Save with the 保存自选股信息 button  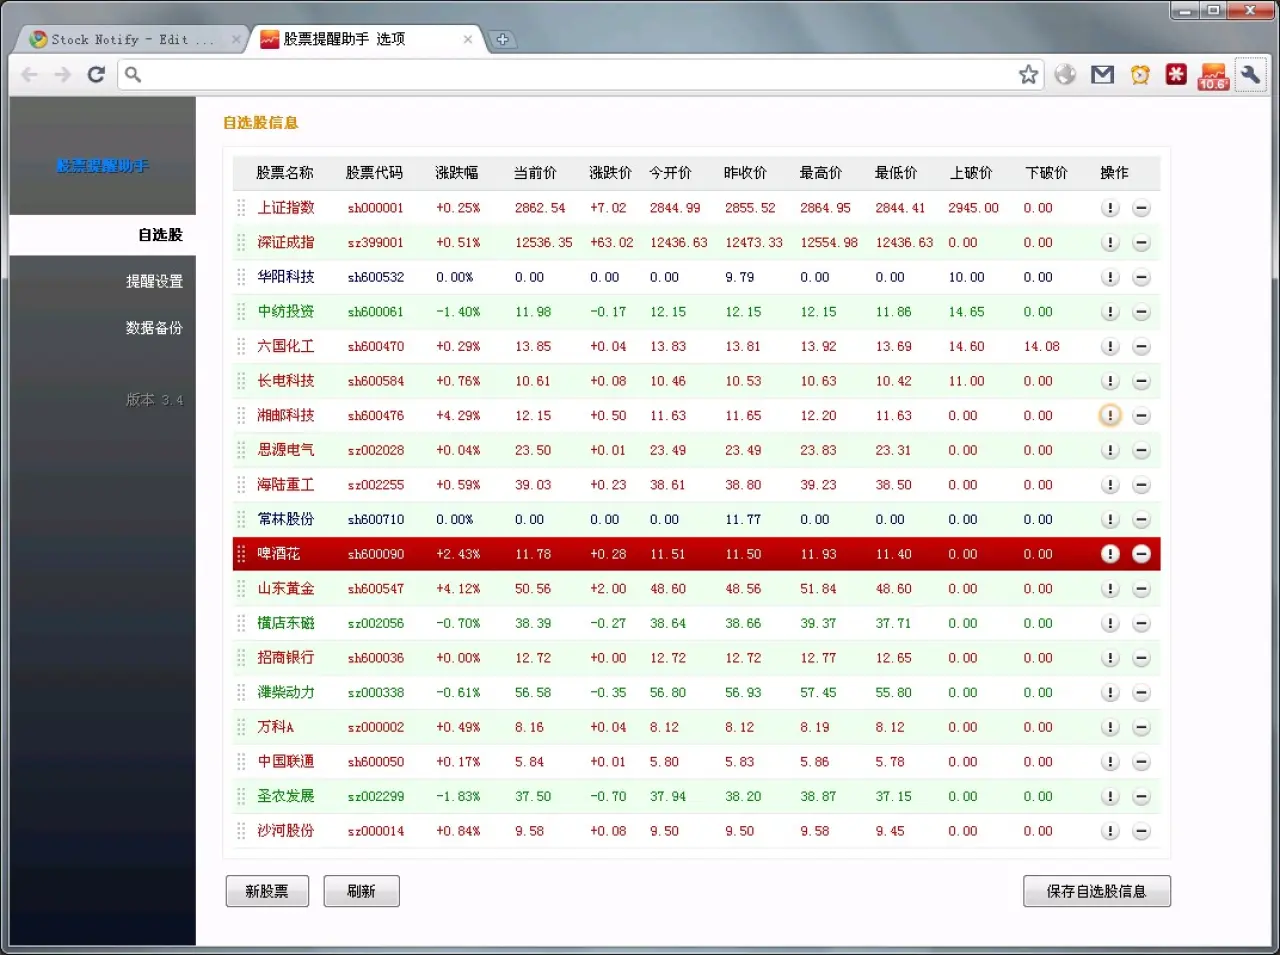click(x=1096, y=891)
